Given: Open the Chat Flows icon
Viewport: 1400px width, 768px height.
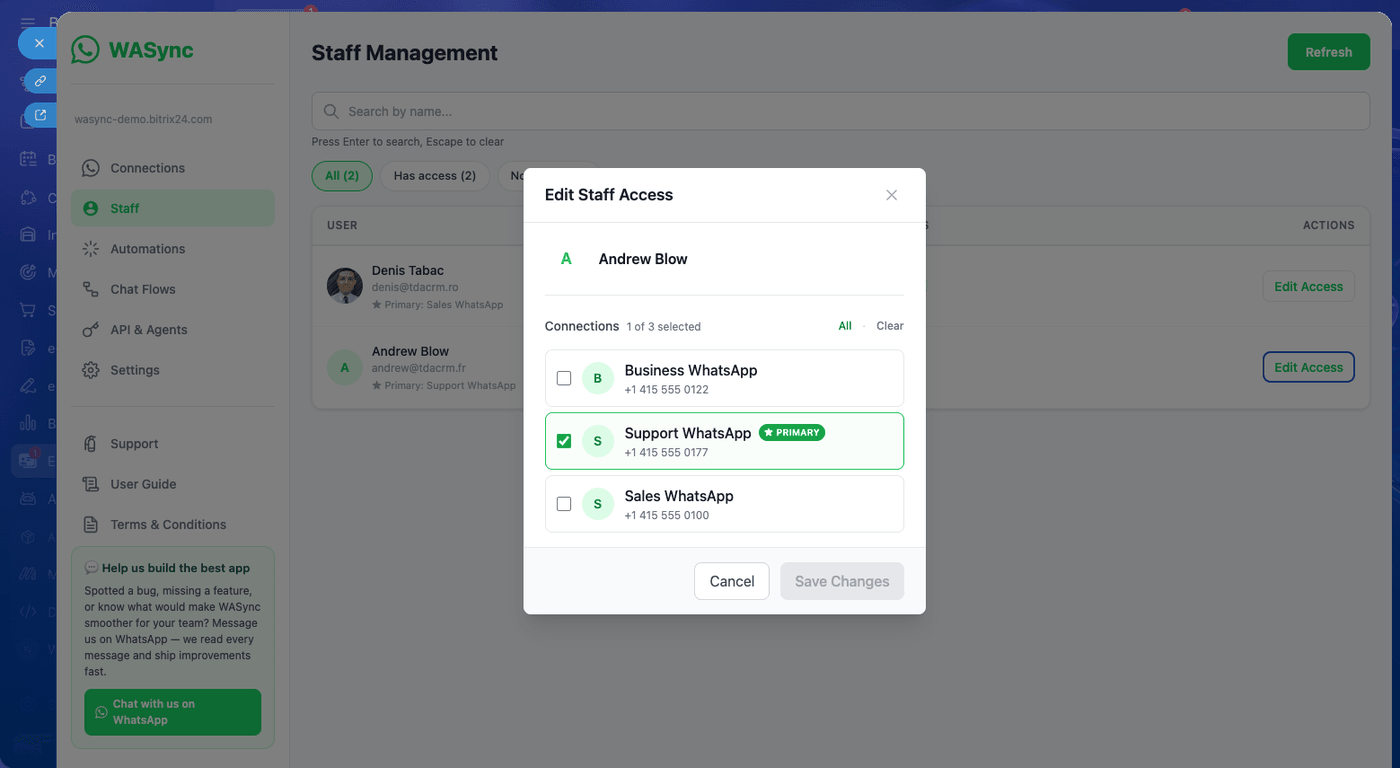Looking at the screenshot, I should pos(91,289).
